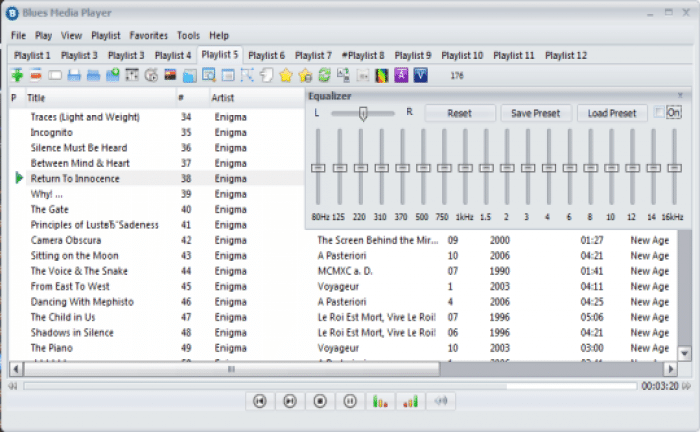Switch to the #Playlist 8 tab
700x432 pixels.
click(x=363, y=56)
